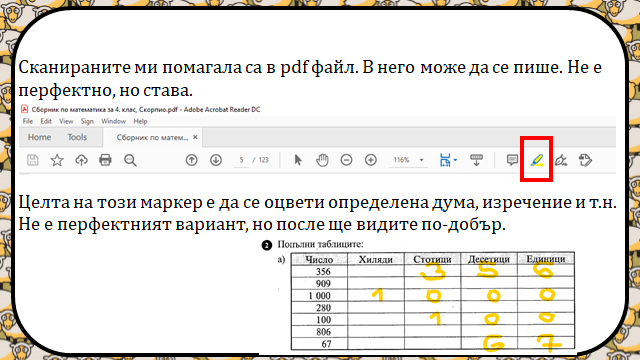Go to the previous page with the up arrow

click(191, 160)
